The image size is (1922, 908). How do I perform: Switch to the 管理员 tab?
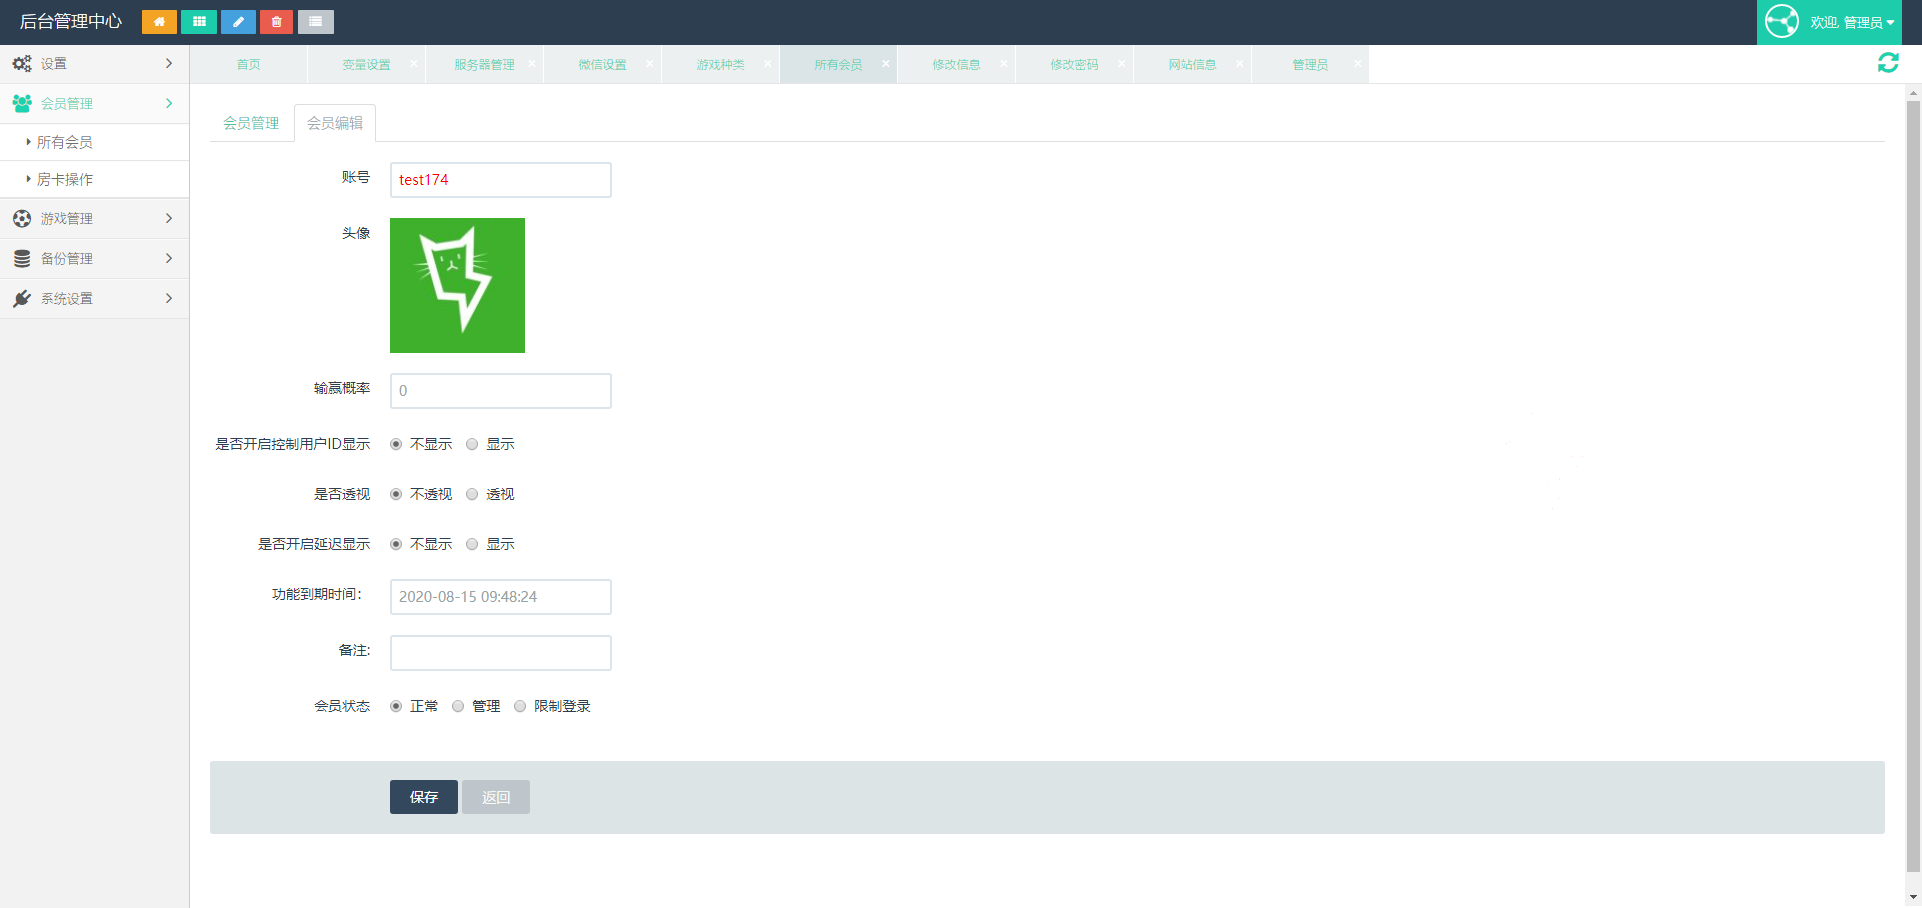pos(1310,64)
